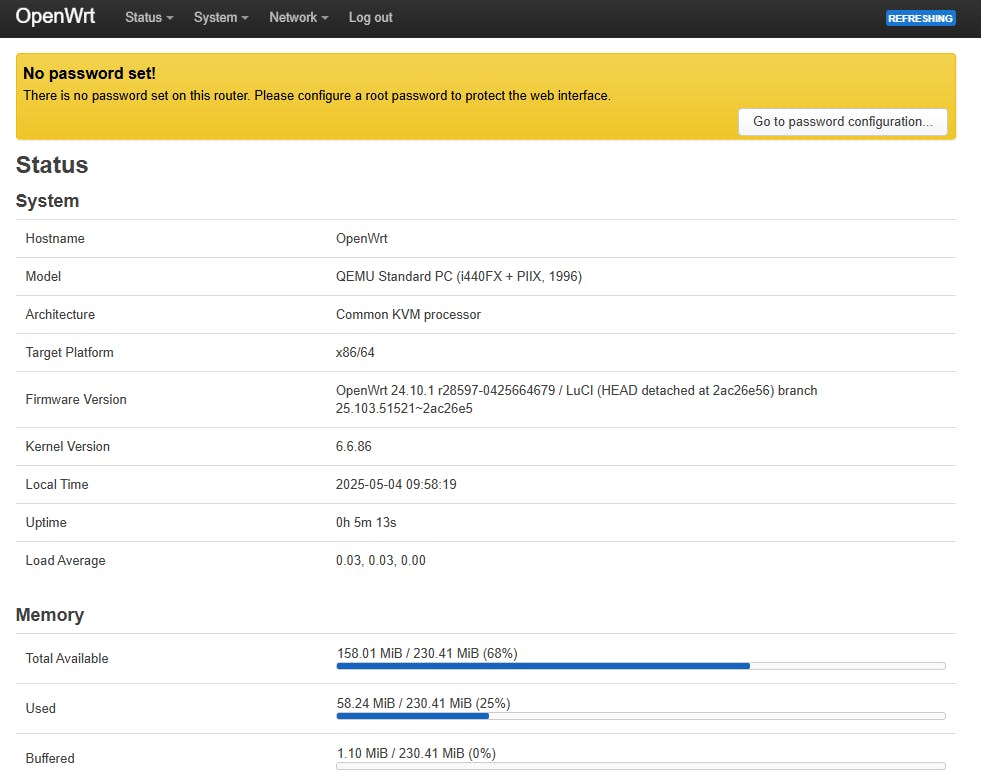Click Log out in the navigation bar

369,17
